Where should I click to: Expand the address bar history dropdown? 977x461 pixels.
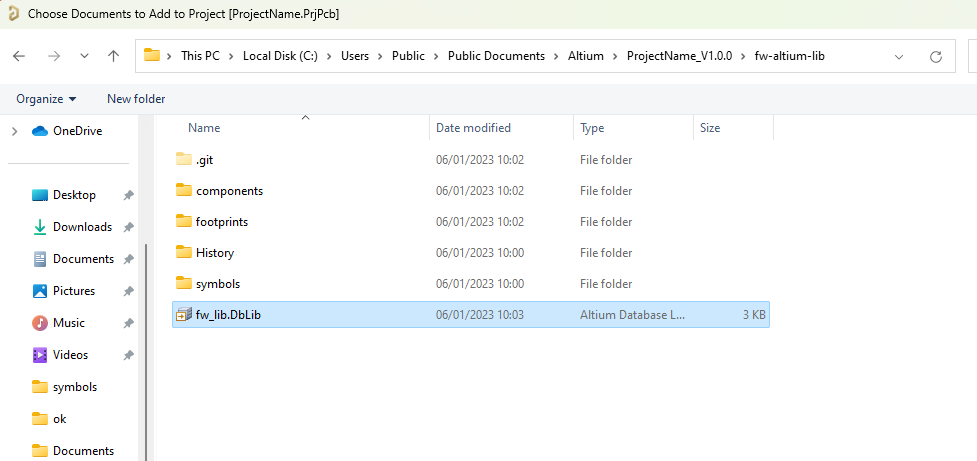pyautogui.click(x=898, y=57)
